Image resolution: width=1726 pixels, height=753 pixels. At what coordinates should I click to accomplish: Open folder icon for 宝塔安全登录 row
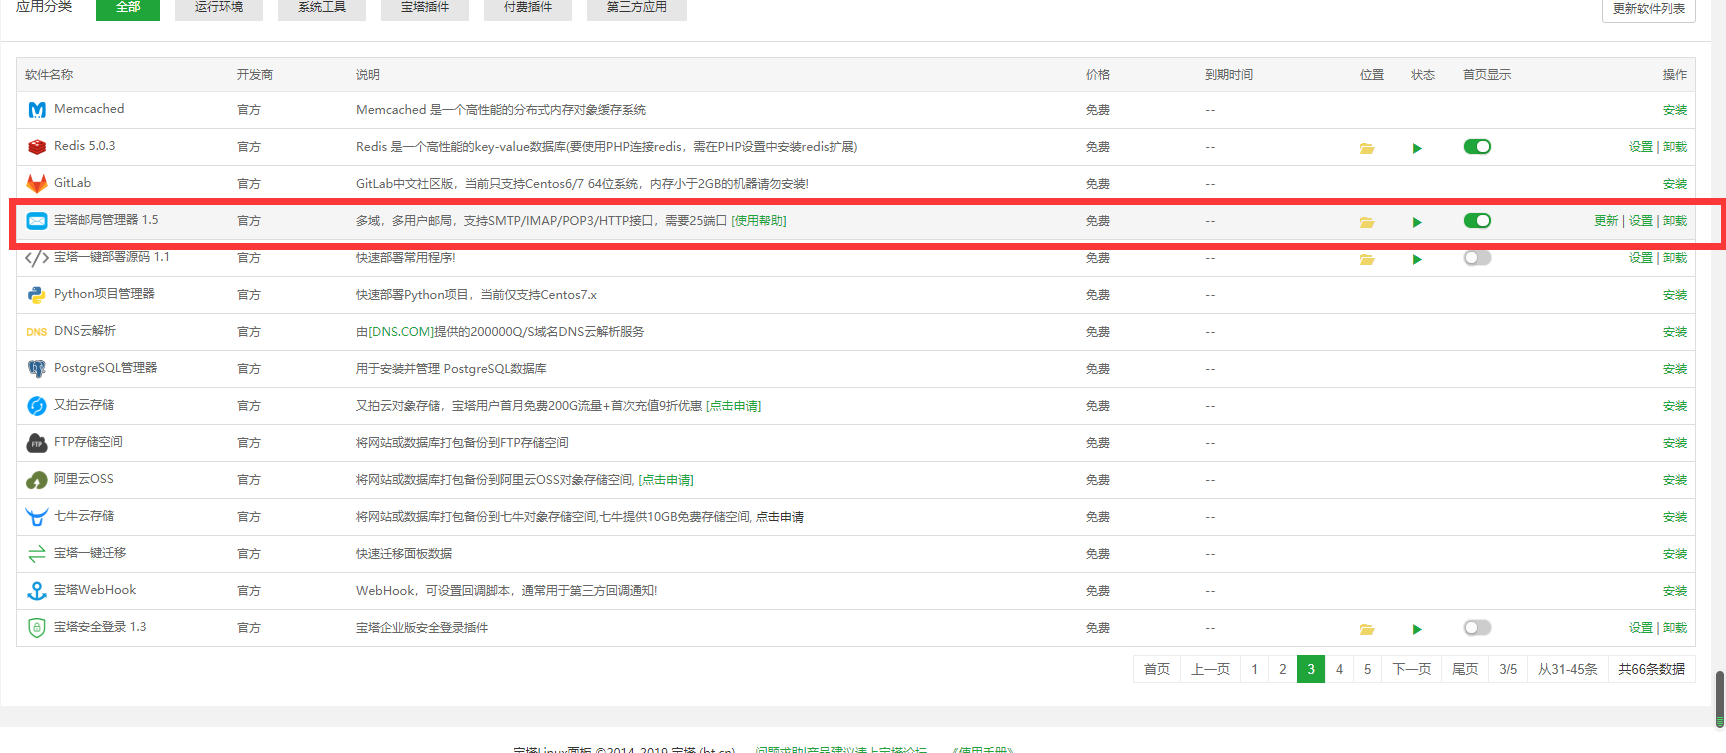pos(1367,629)
